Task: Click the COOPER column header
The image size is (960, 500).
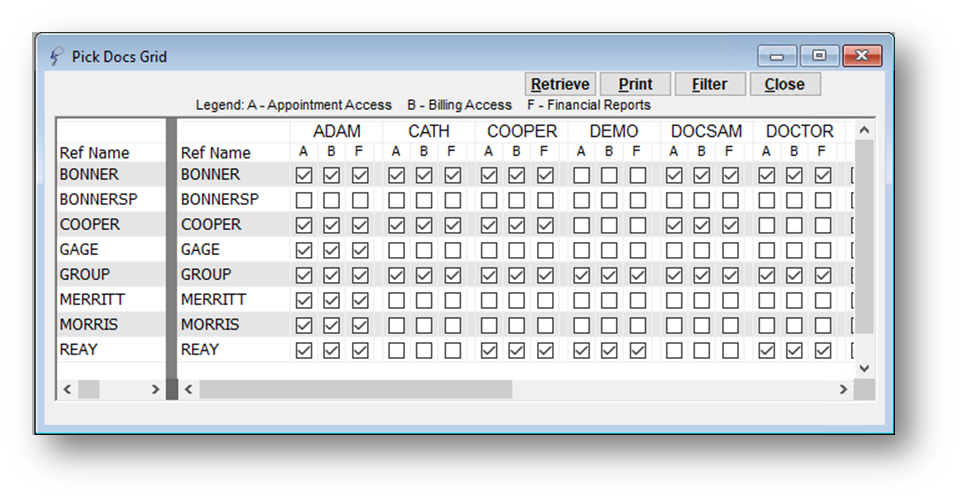Action: pyautogui.click(x=522, y=131)
